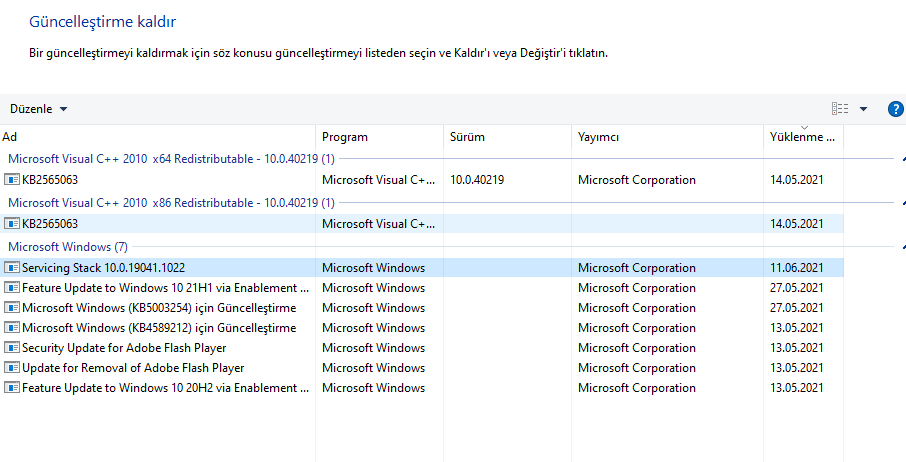The width and height of the screenshot is (906, 462).
Task: Click Microsoft Corporation in Feature Update 20H2 row
Action: [x=637, y=388]
